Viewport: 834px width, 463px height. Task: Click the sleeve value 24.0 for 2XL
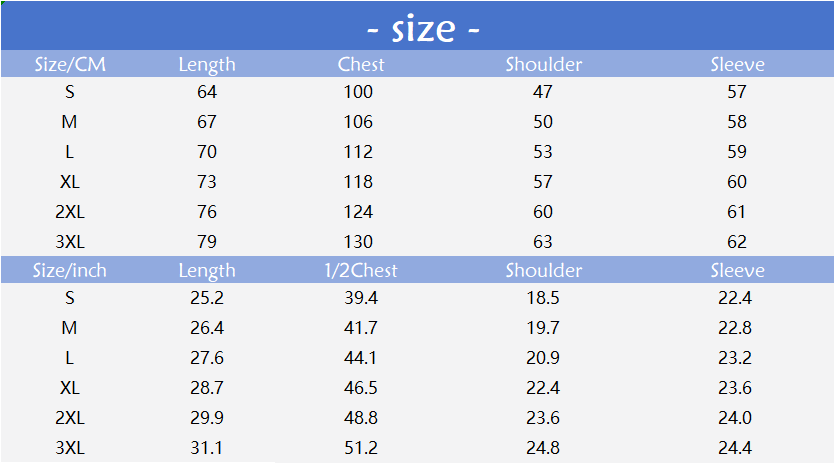coord(738,418)
